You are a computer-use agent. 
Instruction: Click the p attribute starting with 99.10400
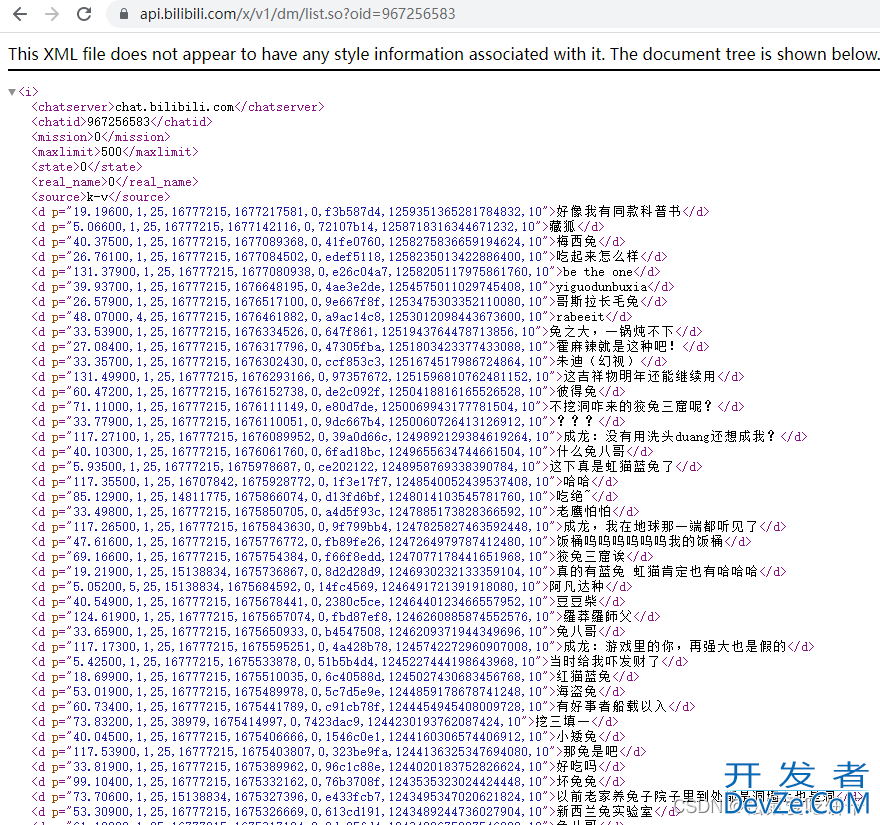click(300, 782)
